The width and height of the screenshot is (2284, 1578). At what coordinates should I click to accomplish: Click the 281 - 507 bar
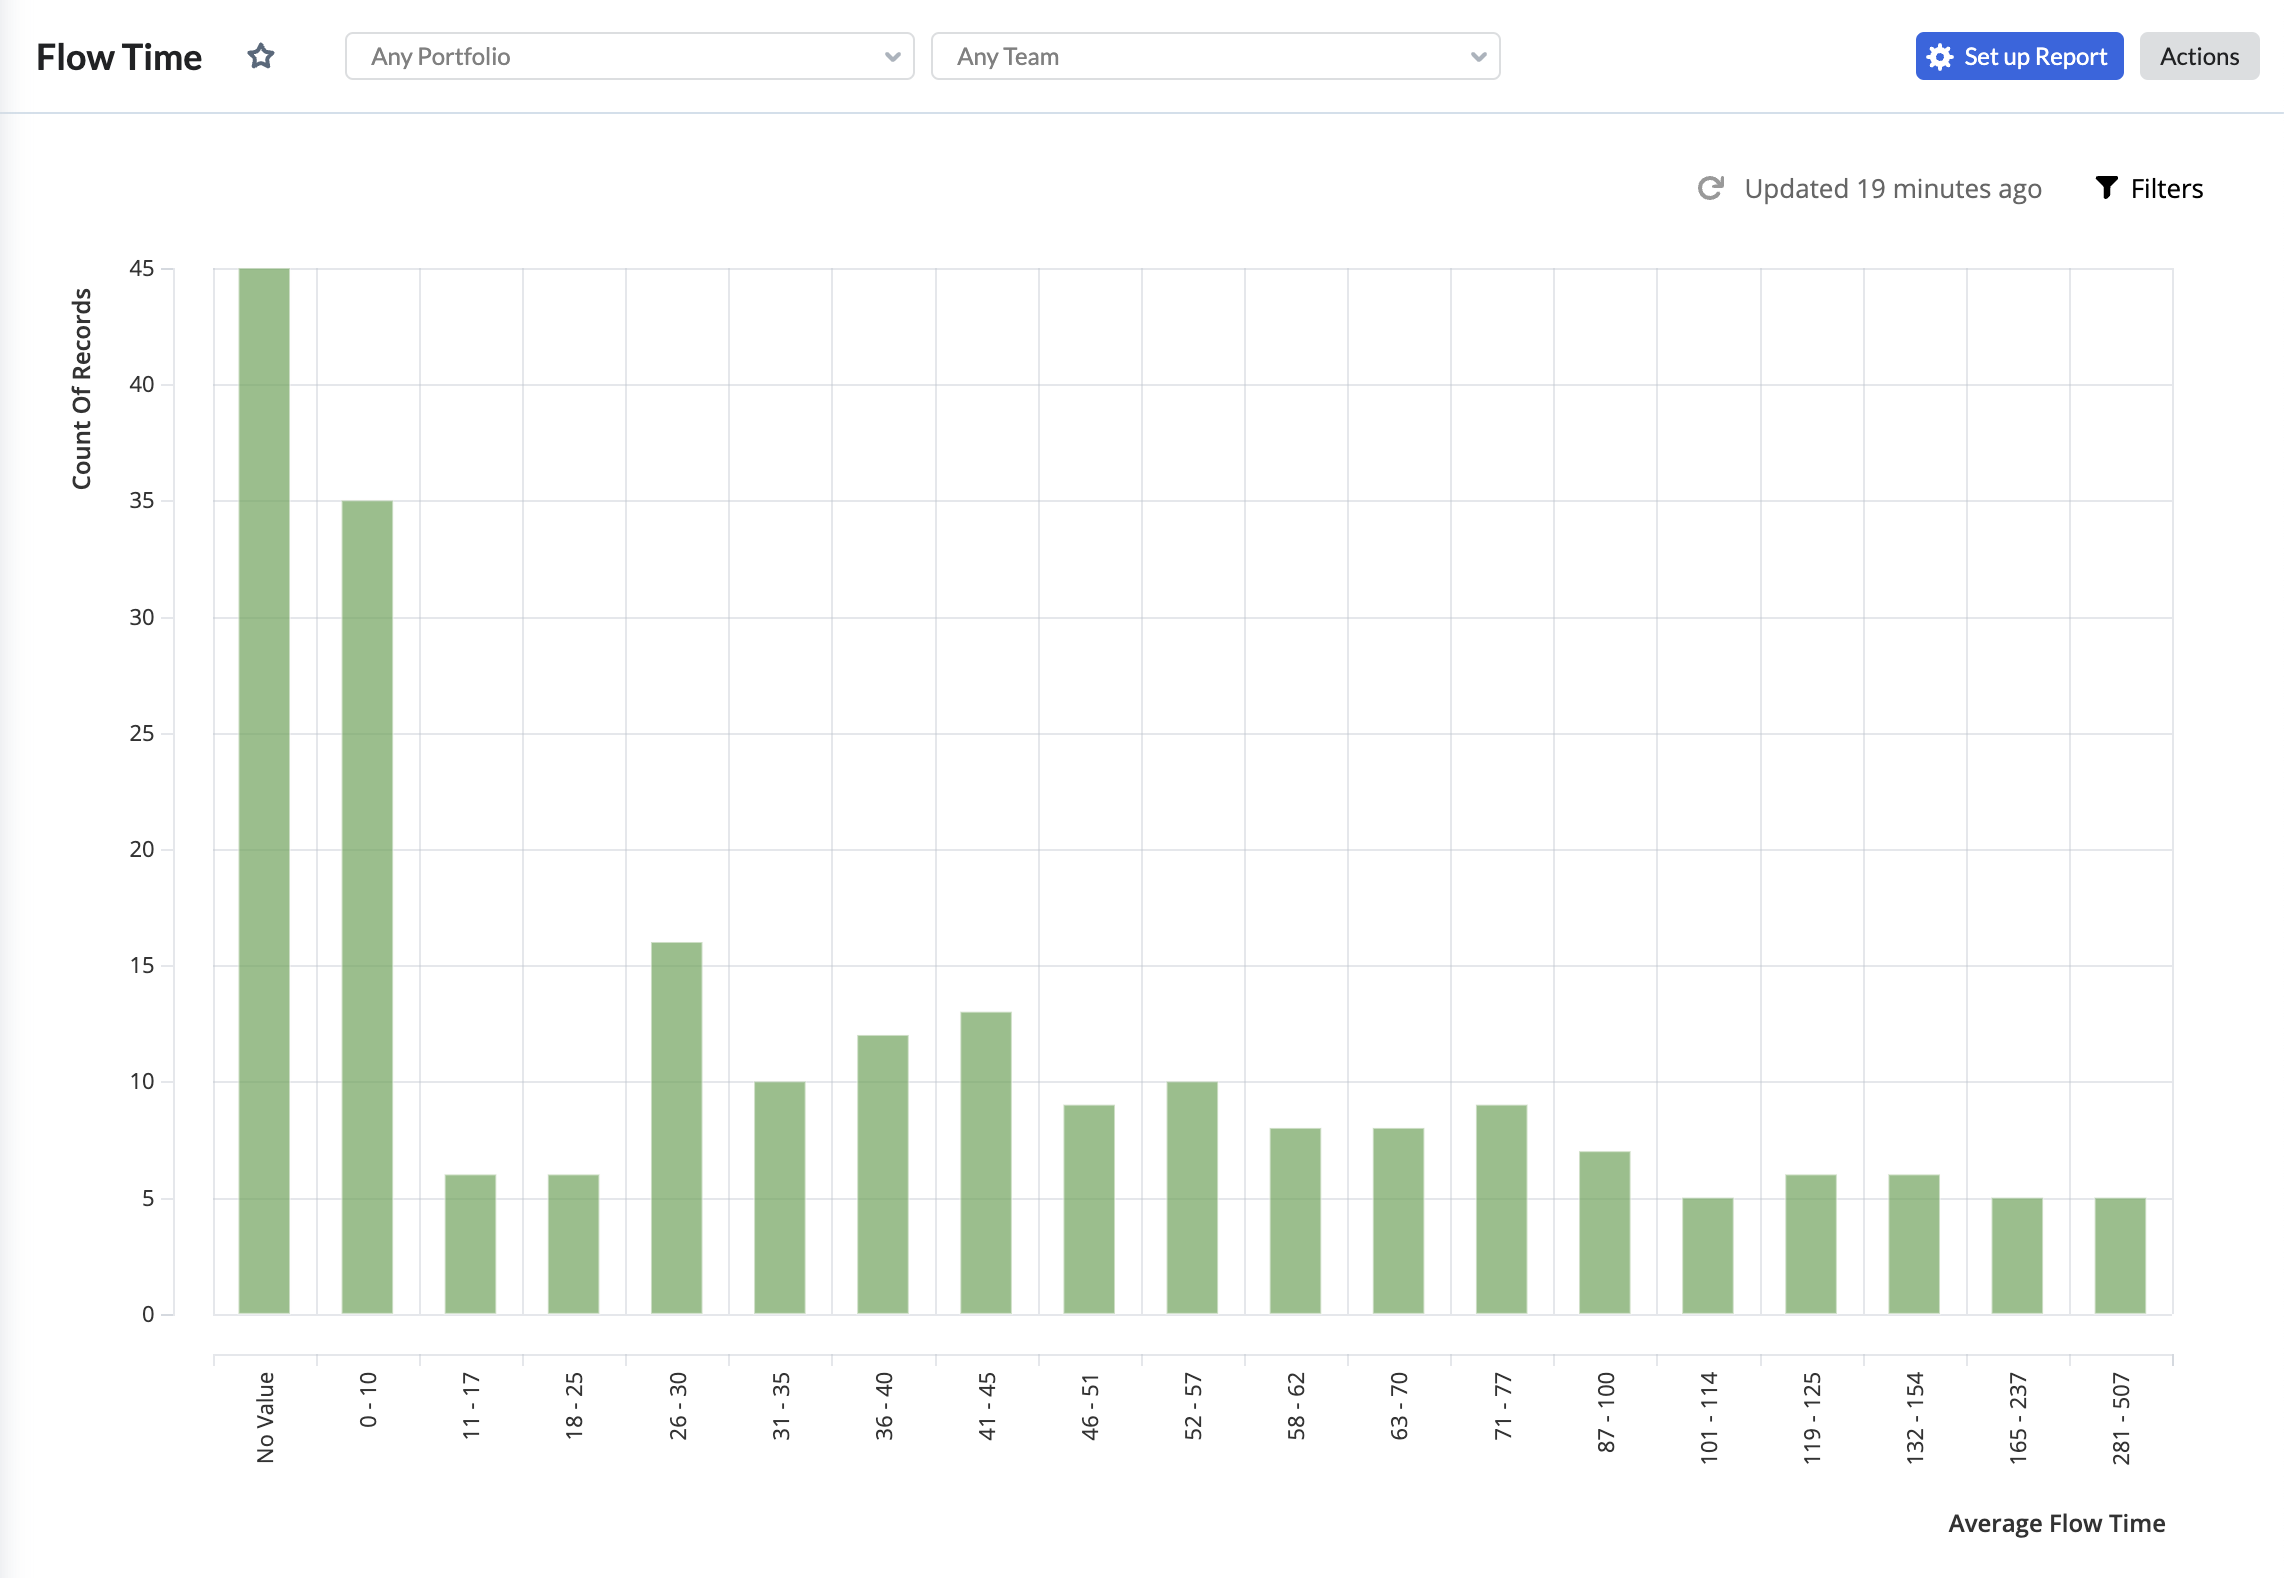[2120, 1256]
